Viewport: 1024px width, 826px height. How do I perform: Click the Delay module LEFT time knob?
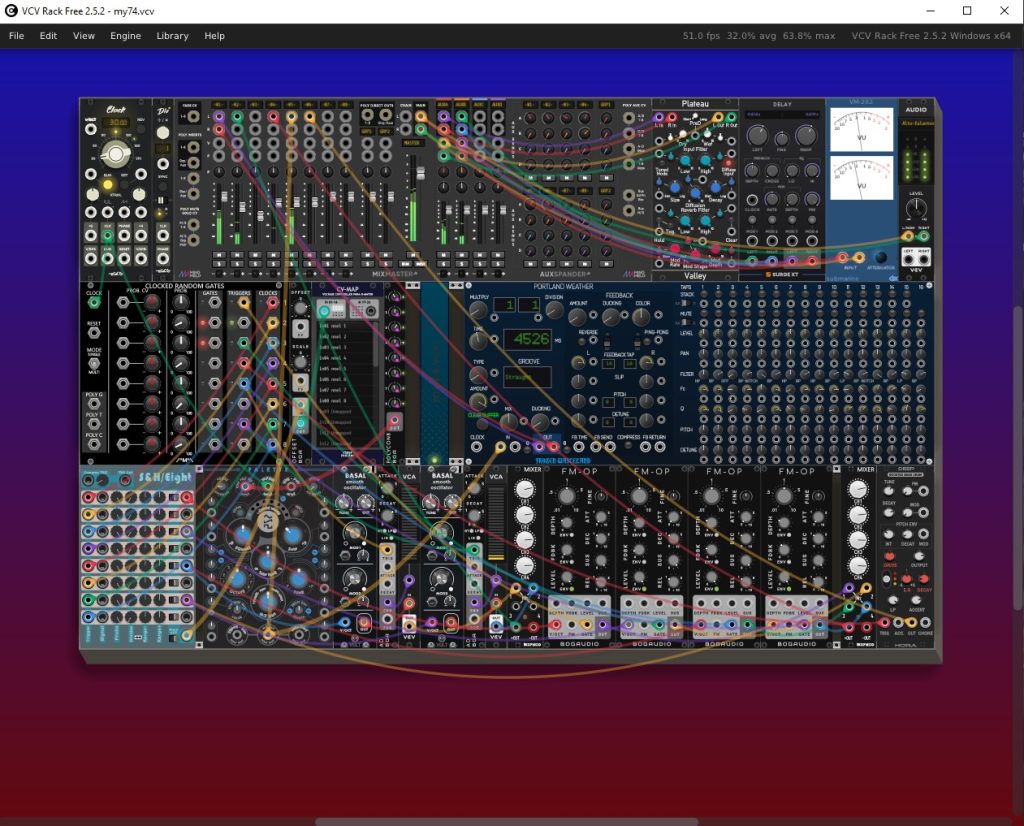[x=757, y=136]
